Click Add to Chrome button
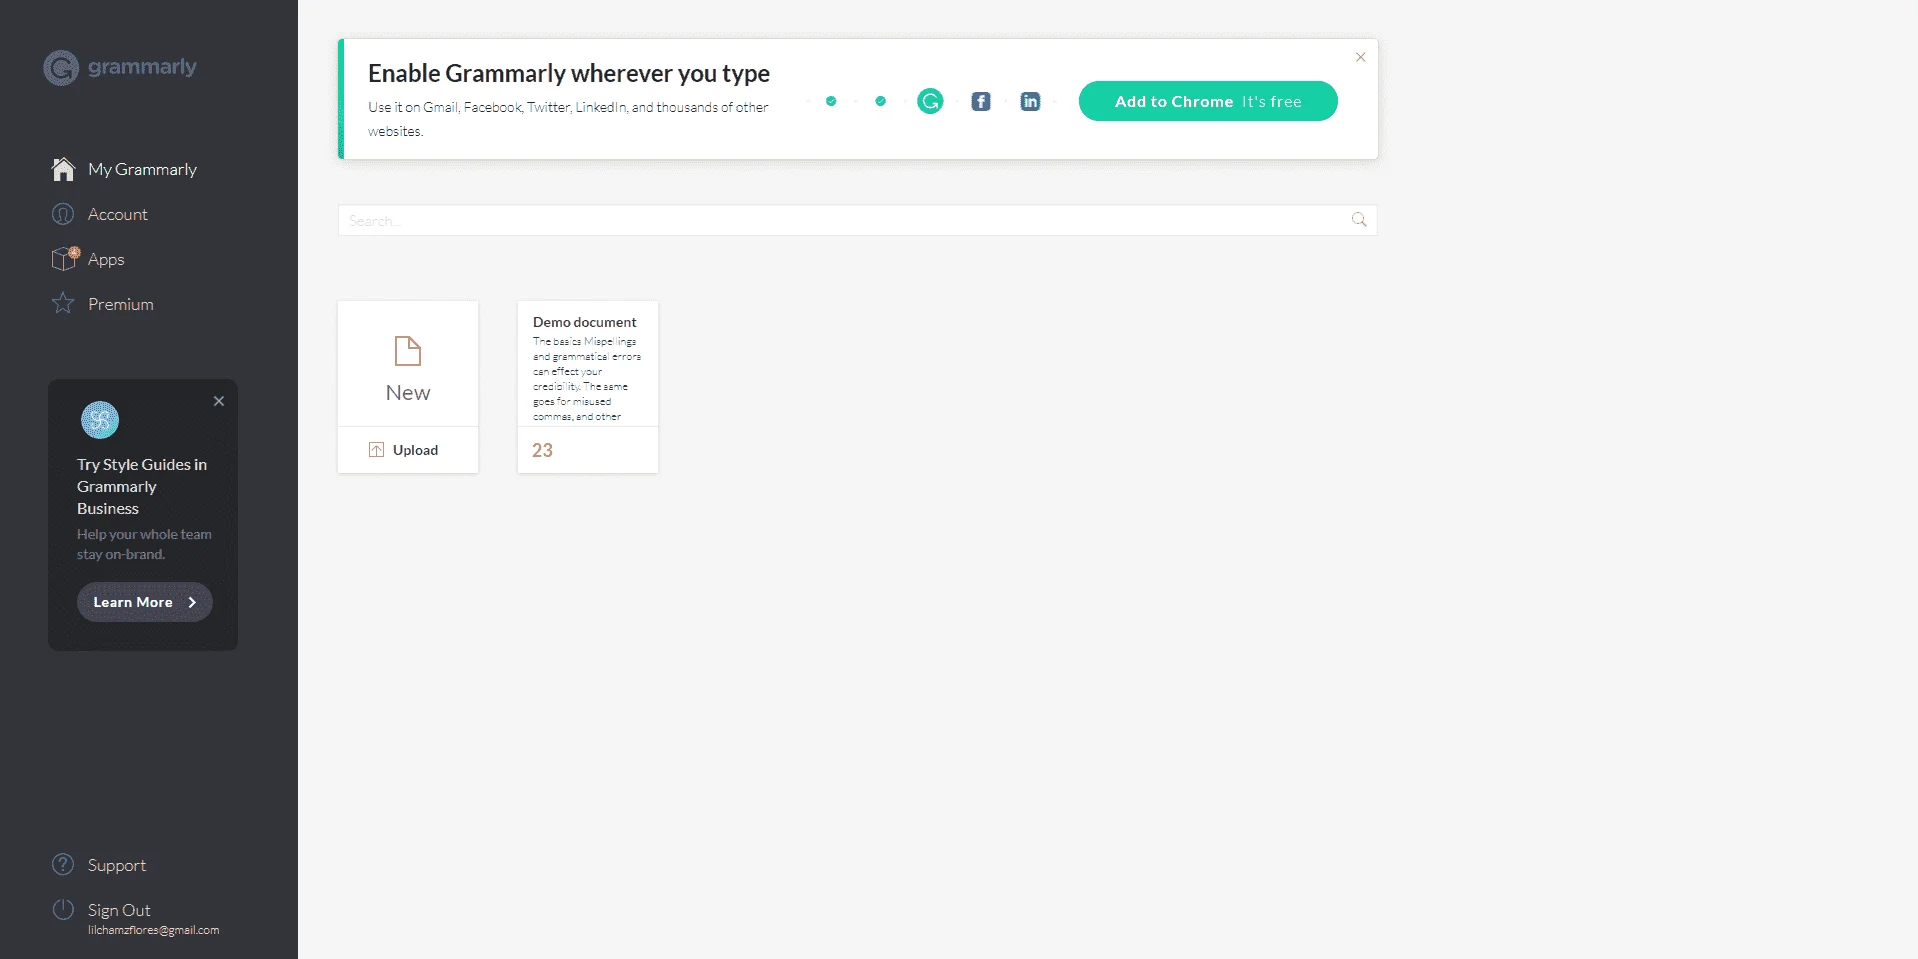The height and width of the screenshot is (959, 1918). pyautogui.click(x=1208, y=101)
